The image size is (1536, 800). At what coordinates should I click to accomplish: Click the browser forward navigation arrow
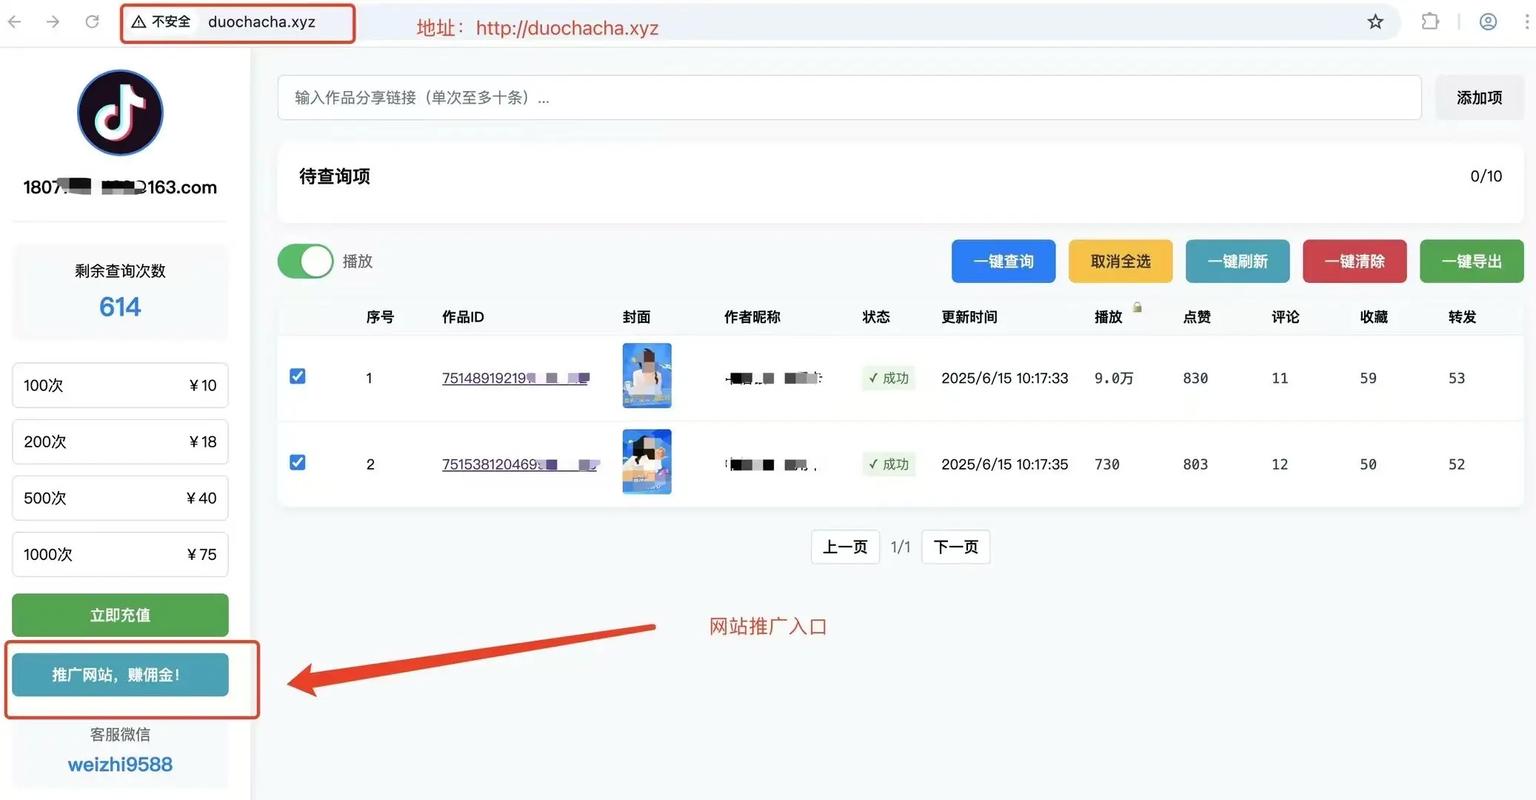(52, 20)
